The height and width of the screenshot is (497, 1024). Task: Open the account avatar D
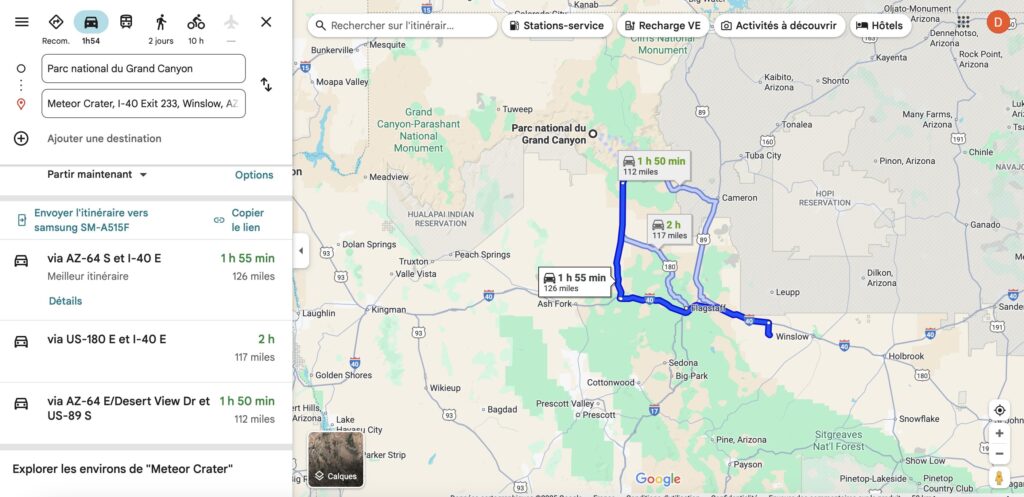coord(997,22)
